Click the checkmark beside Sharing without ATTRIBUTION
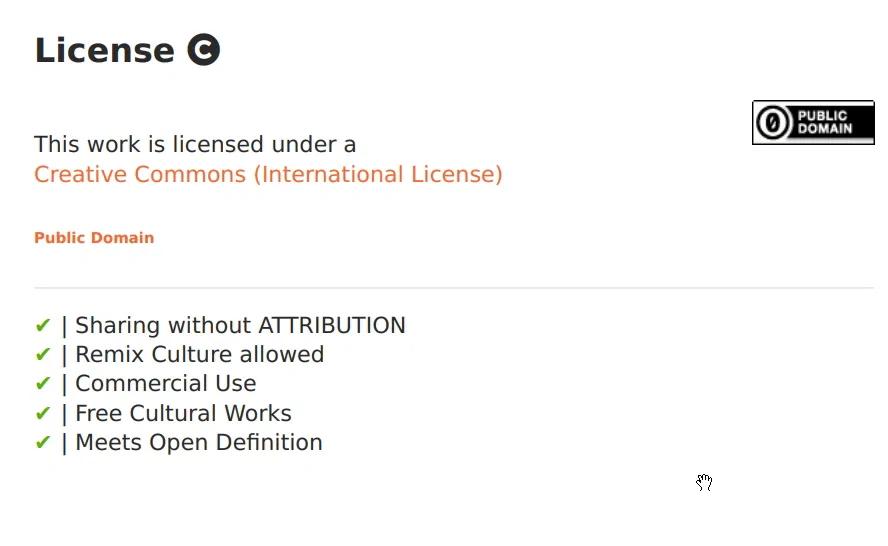 coord(42,325)
